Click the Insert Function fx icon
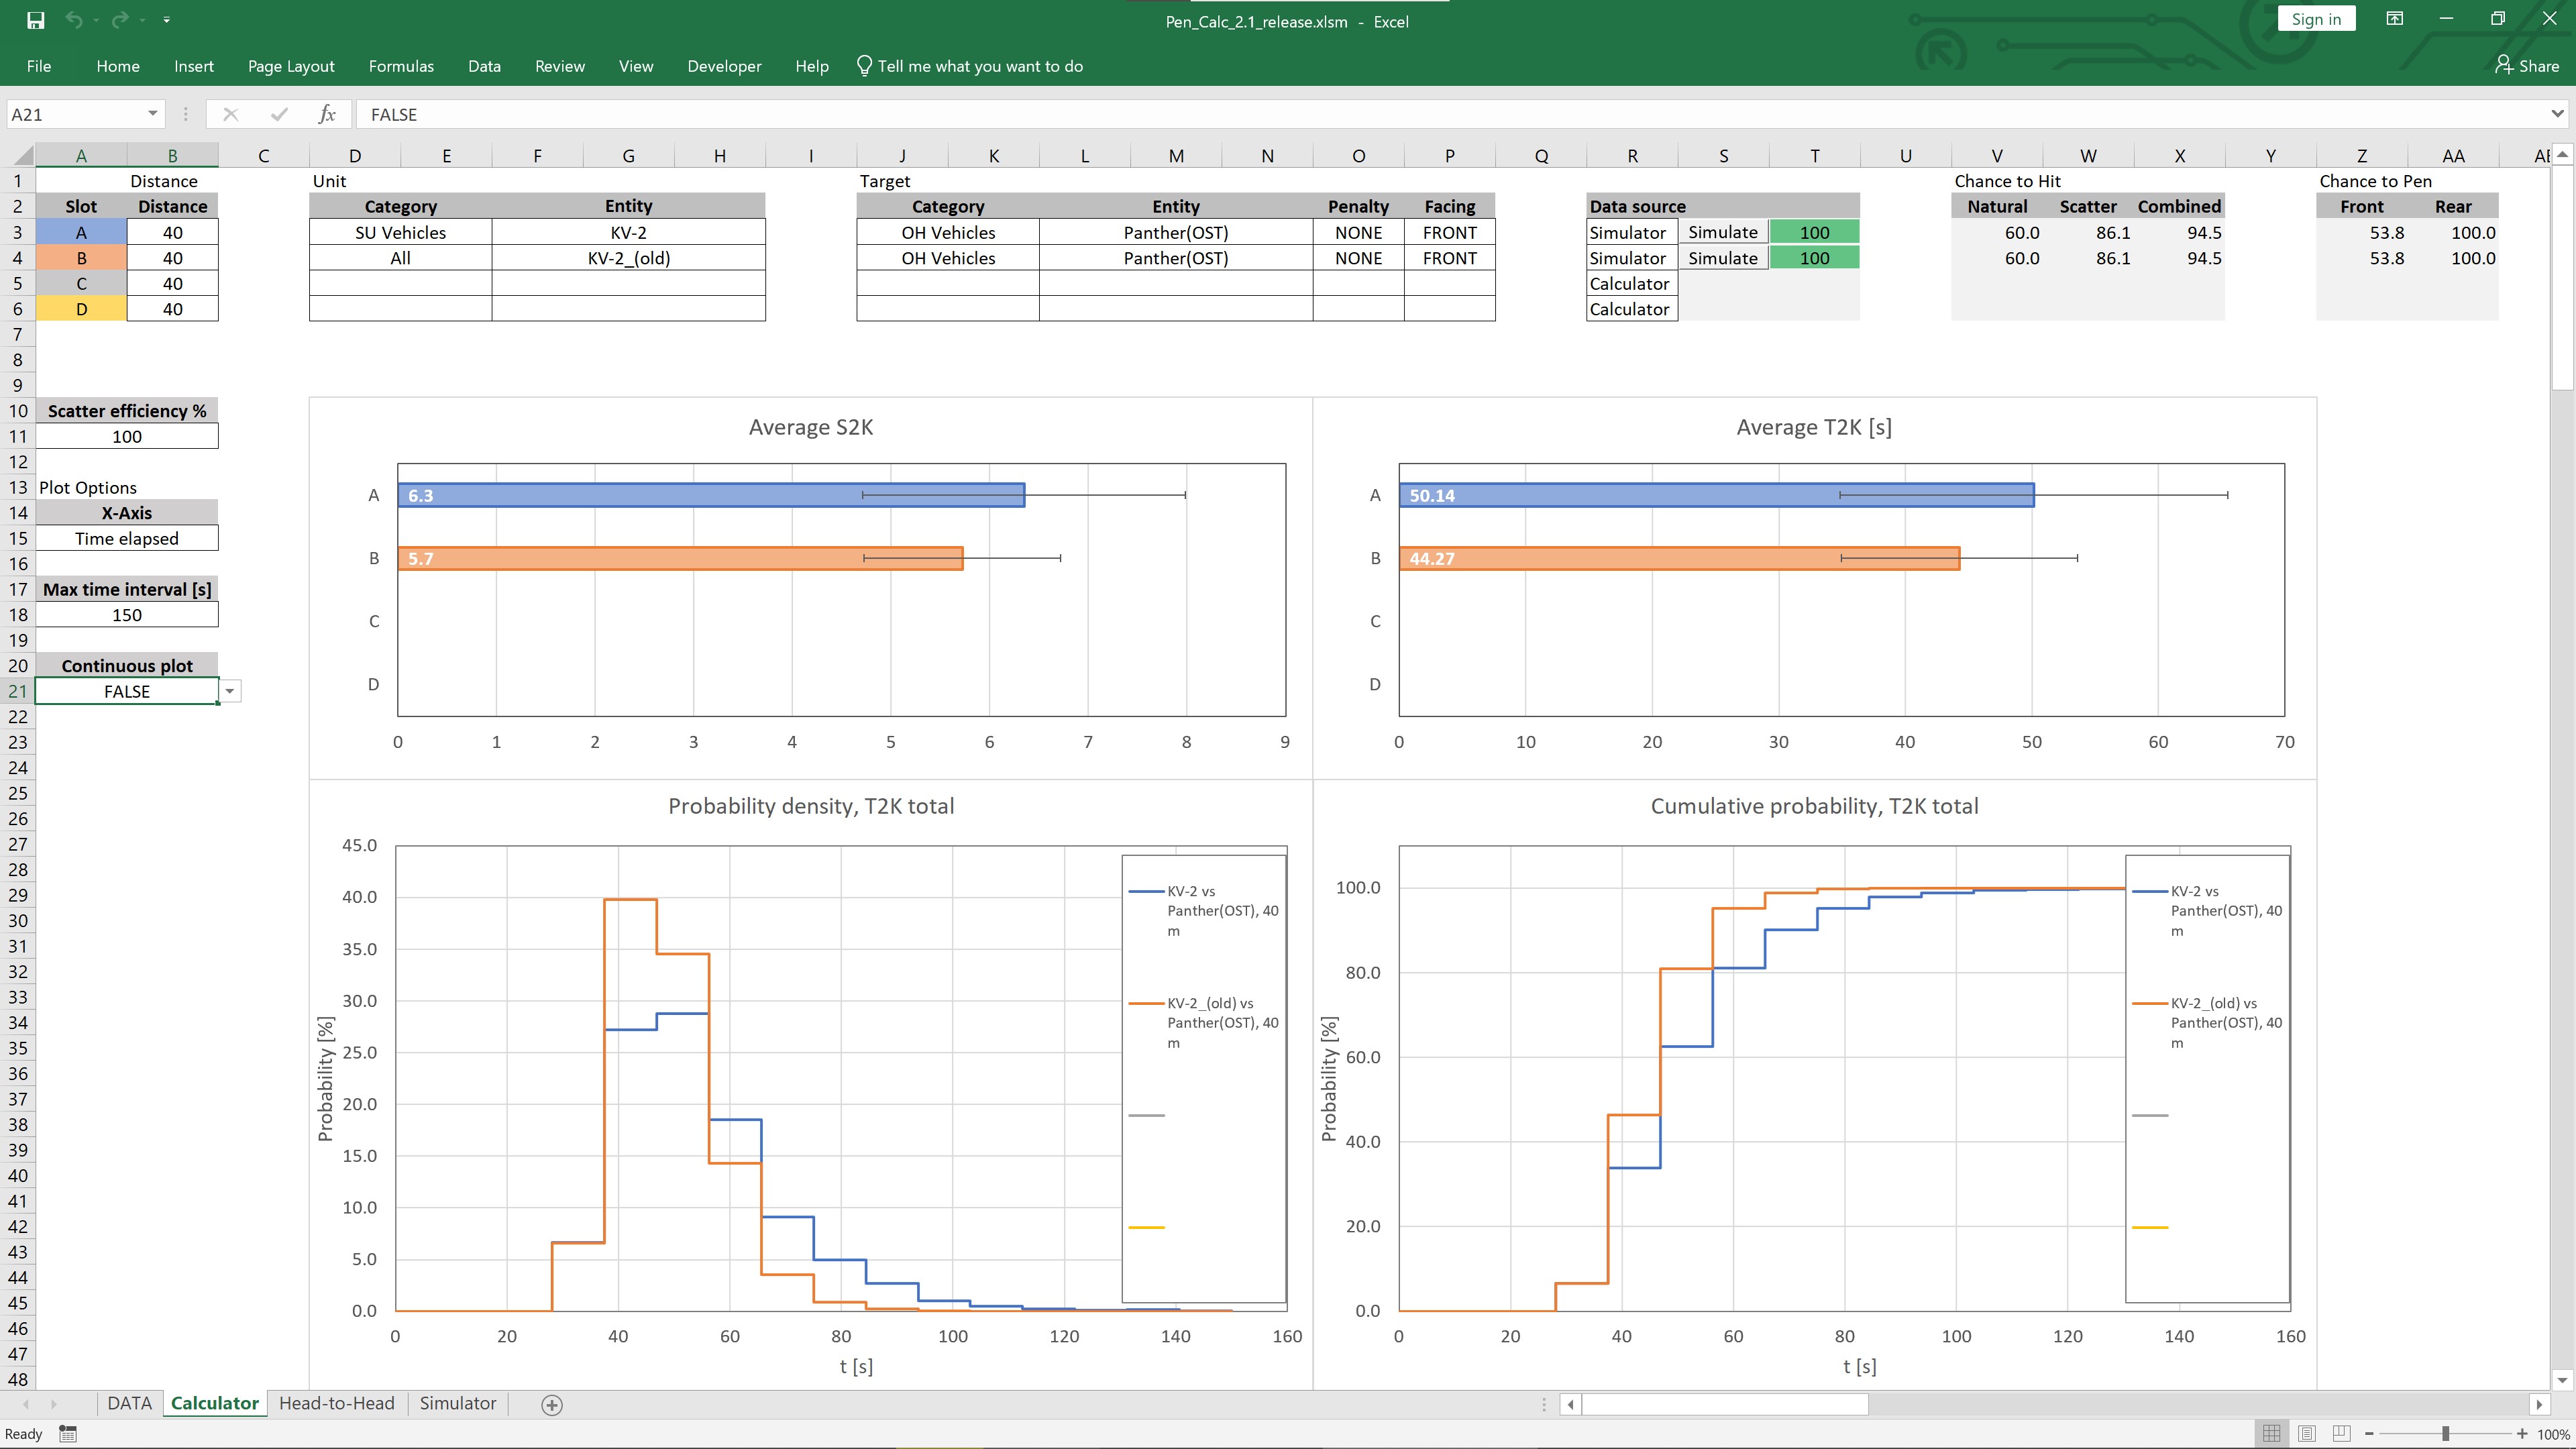This screenshot has height=1449, width=2576. 327,114
